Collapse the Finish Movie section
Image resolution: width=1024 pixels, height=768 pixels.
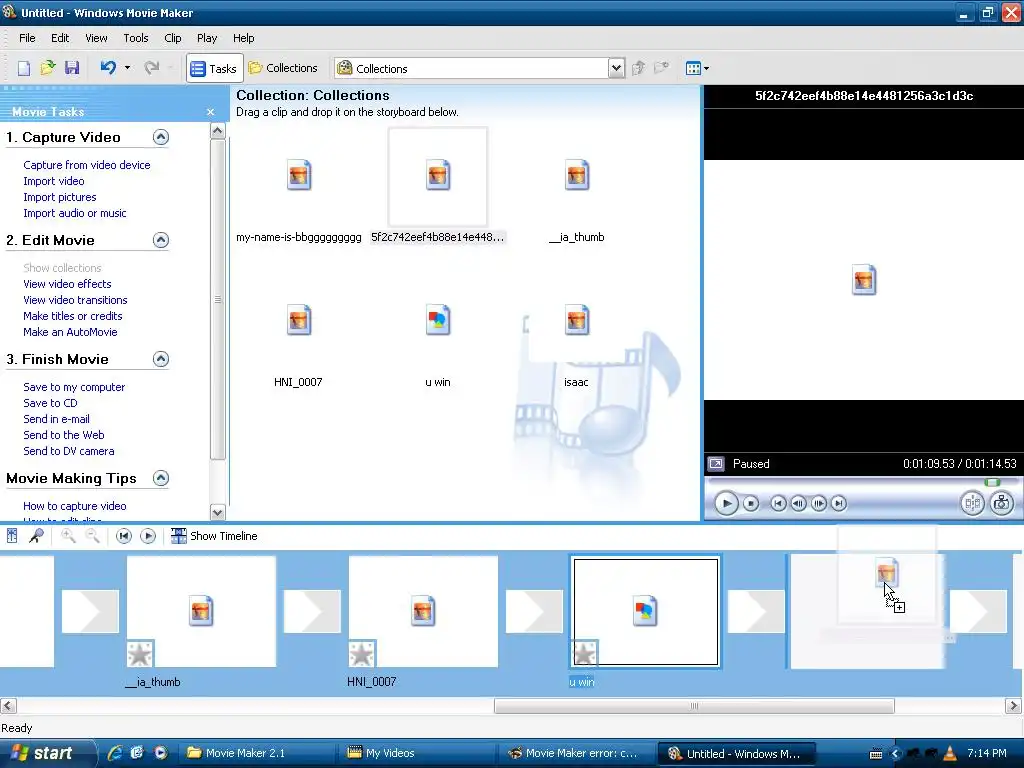pyautogui.click(x=161, y=359)
